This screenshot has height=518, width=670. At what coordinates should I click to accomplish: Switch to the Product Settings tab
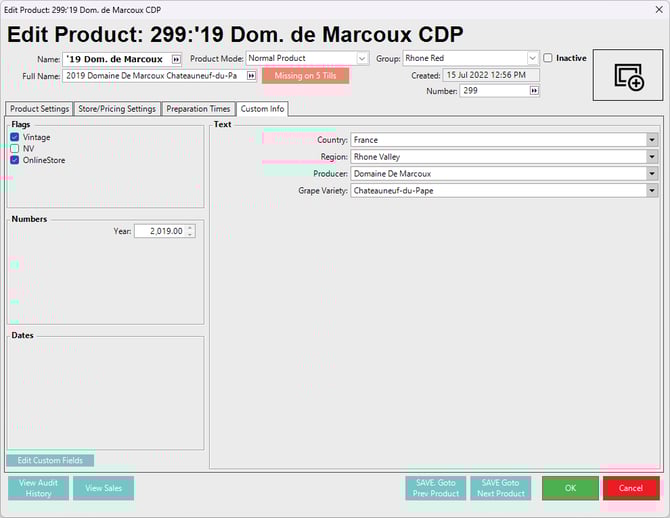(x=39, y=109)
